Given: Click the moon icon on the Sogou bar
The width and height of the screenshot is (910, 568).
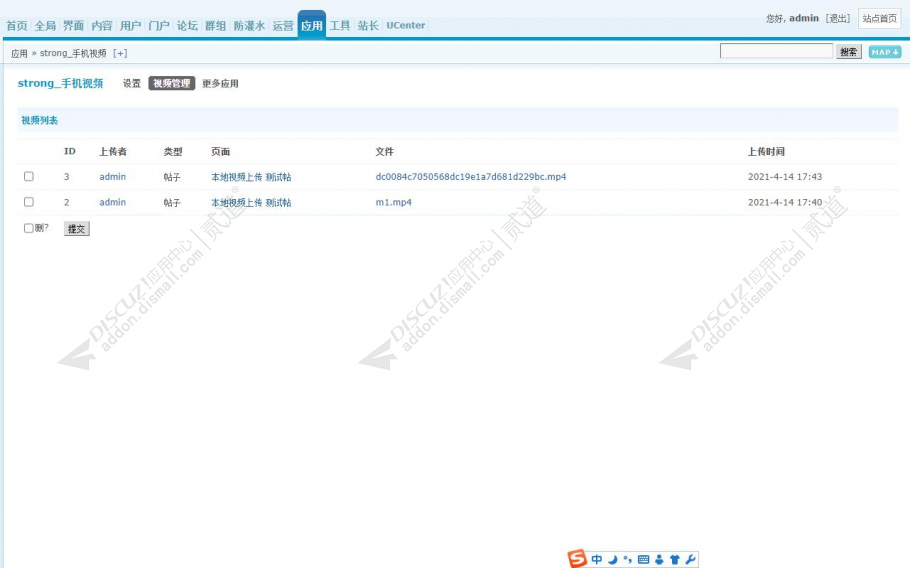Looking at the screenshot, I should pos(613,559).
